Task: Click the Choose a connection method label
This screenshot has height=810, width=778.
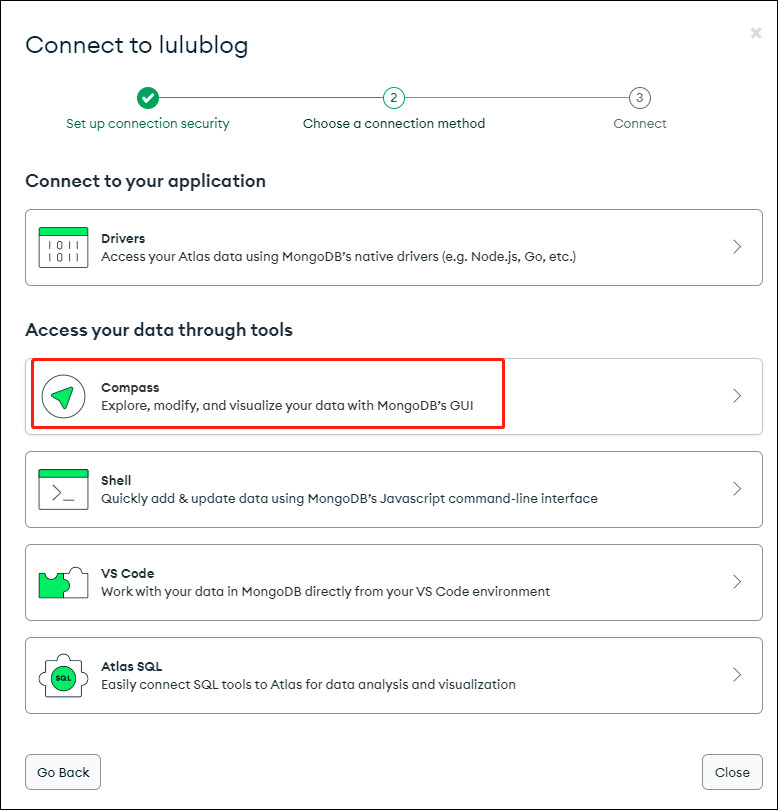Action: (x=394, y=123)
